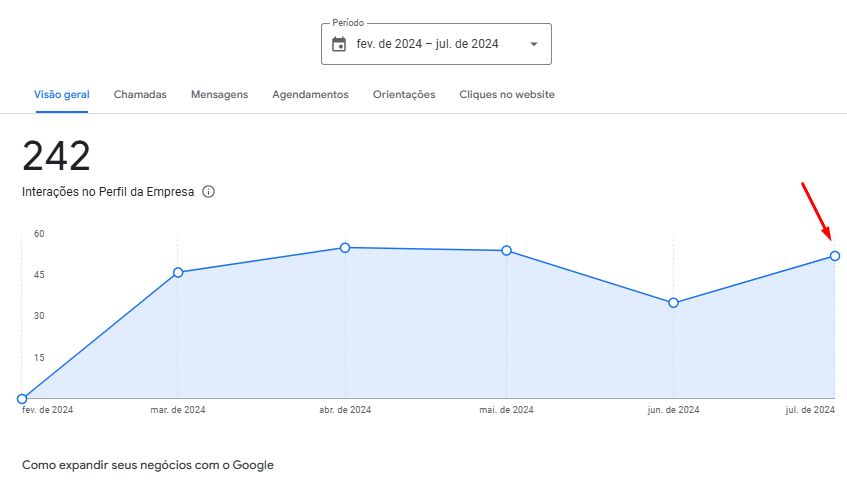Switch to the Orientações tab
847x483 pixels.
tap(404, 95)
